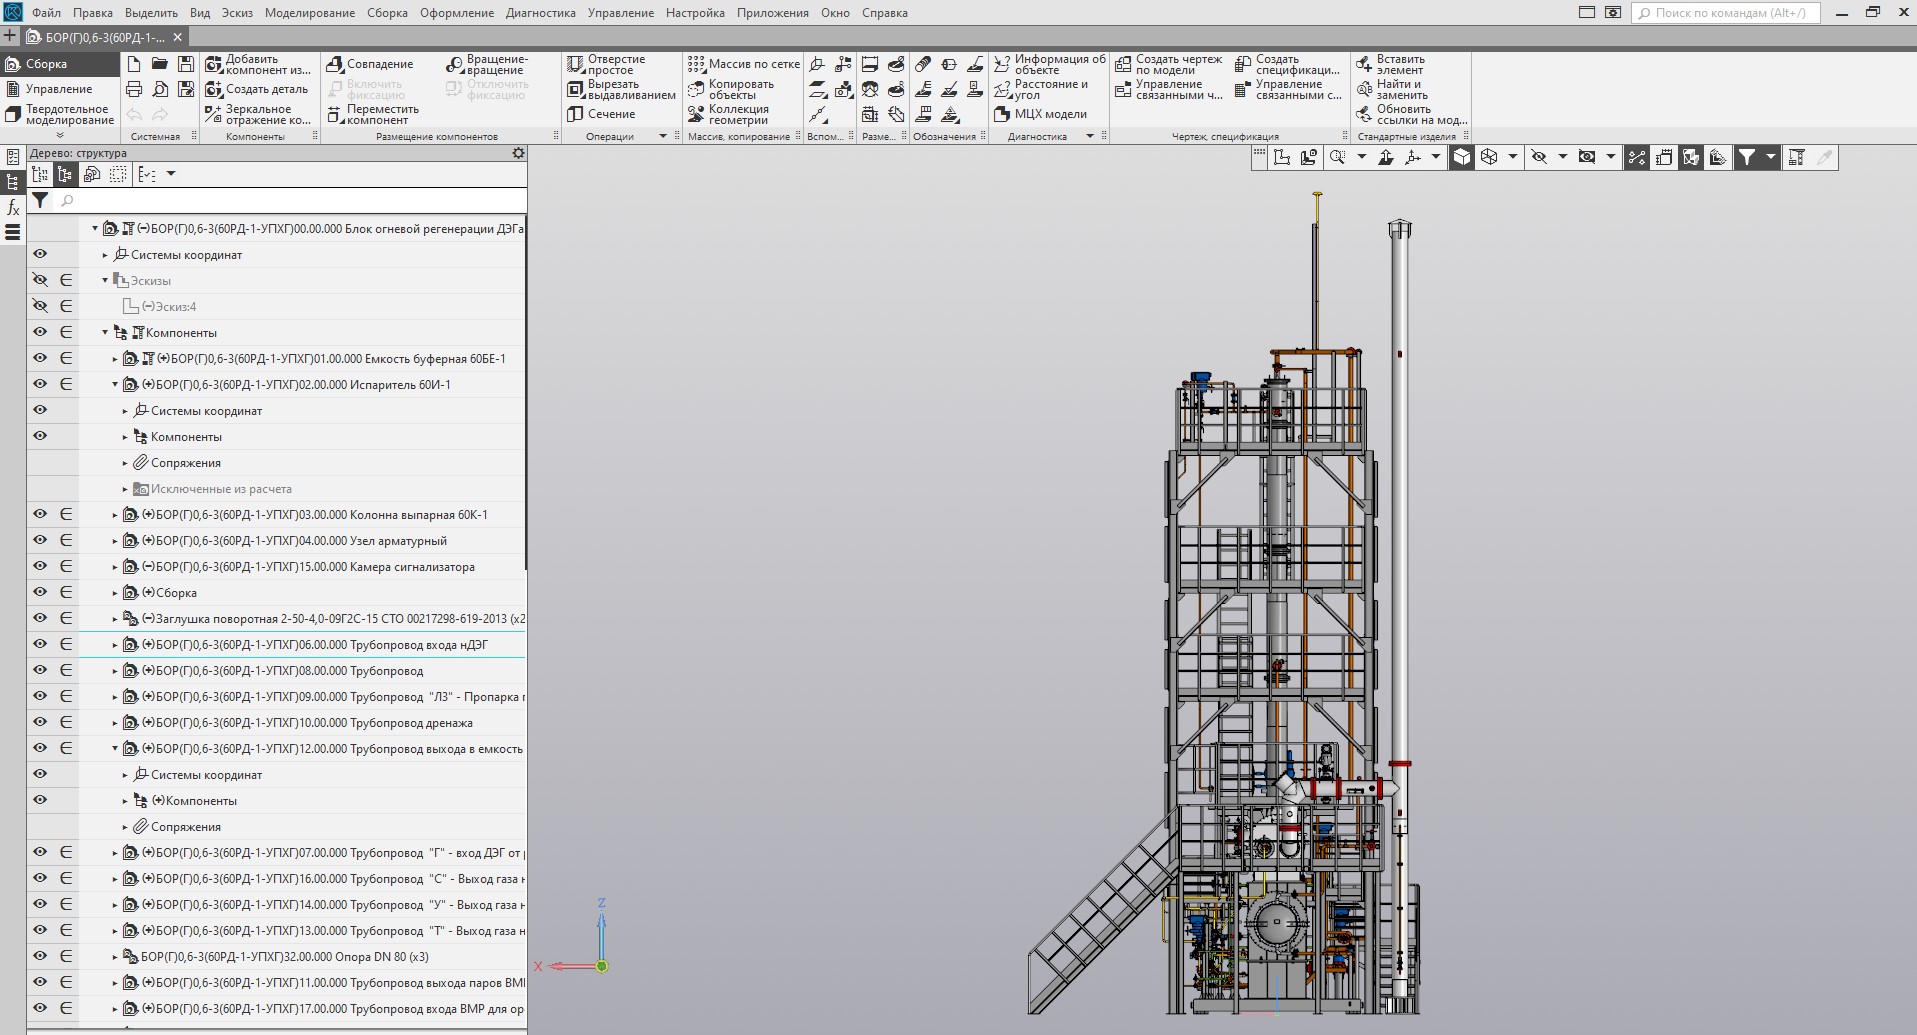Open the tree panel settings gear
Image resolution: width=1917 pixels, height=1035 pixels.
pyautogui.click(x=518, y=153)
